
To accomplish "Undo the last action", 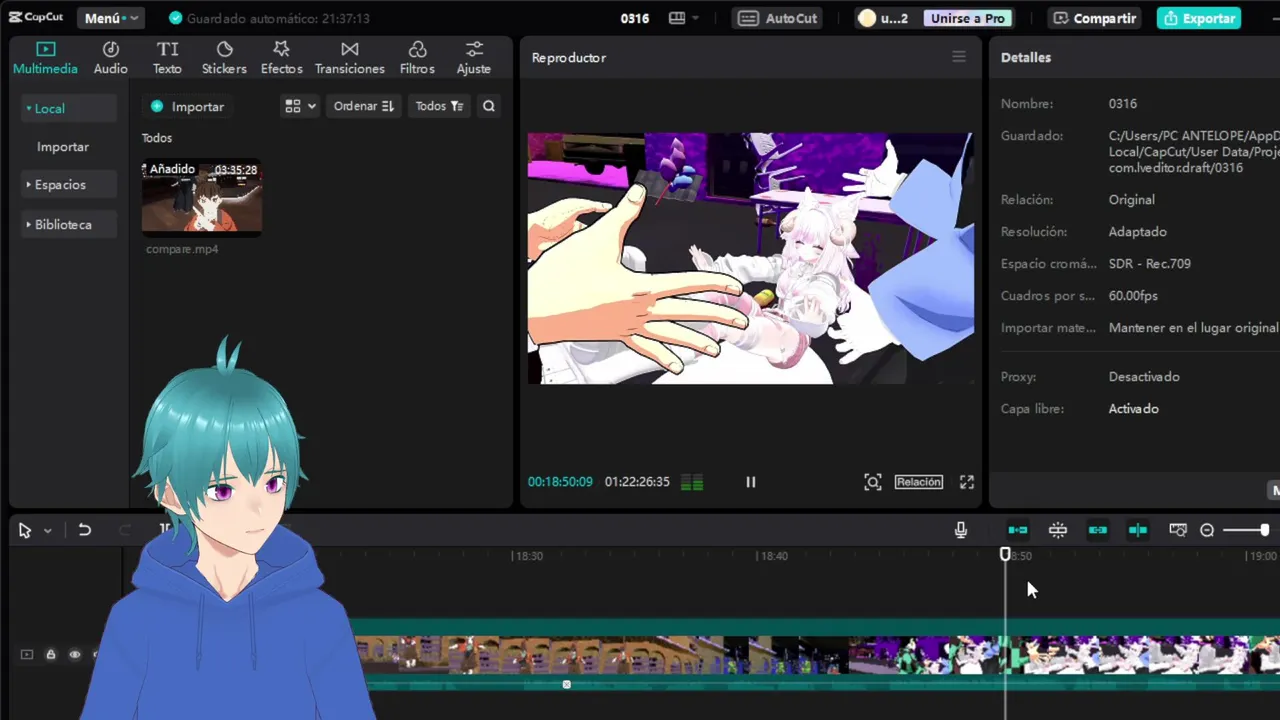I will (x=85, y=530).
